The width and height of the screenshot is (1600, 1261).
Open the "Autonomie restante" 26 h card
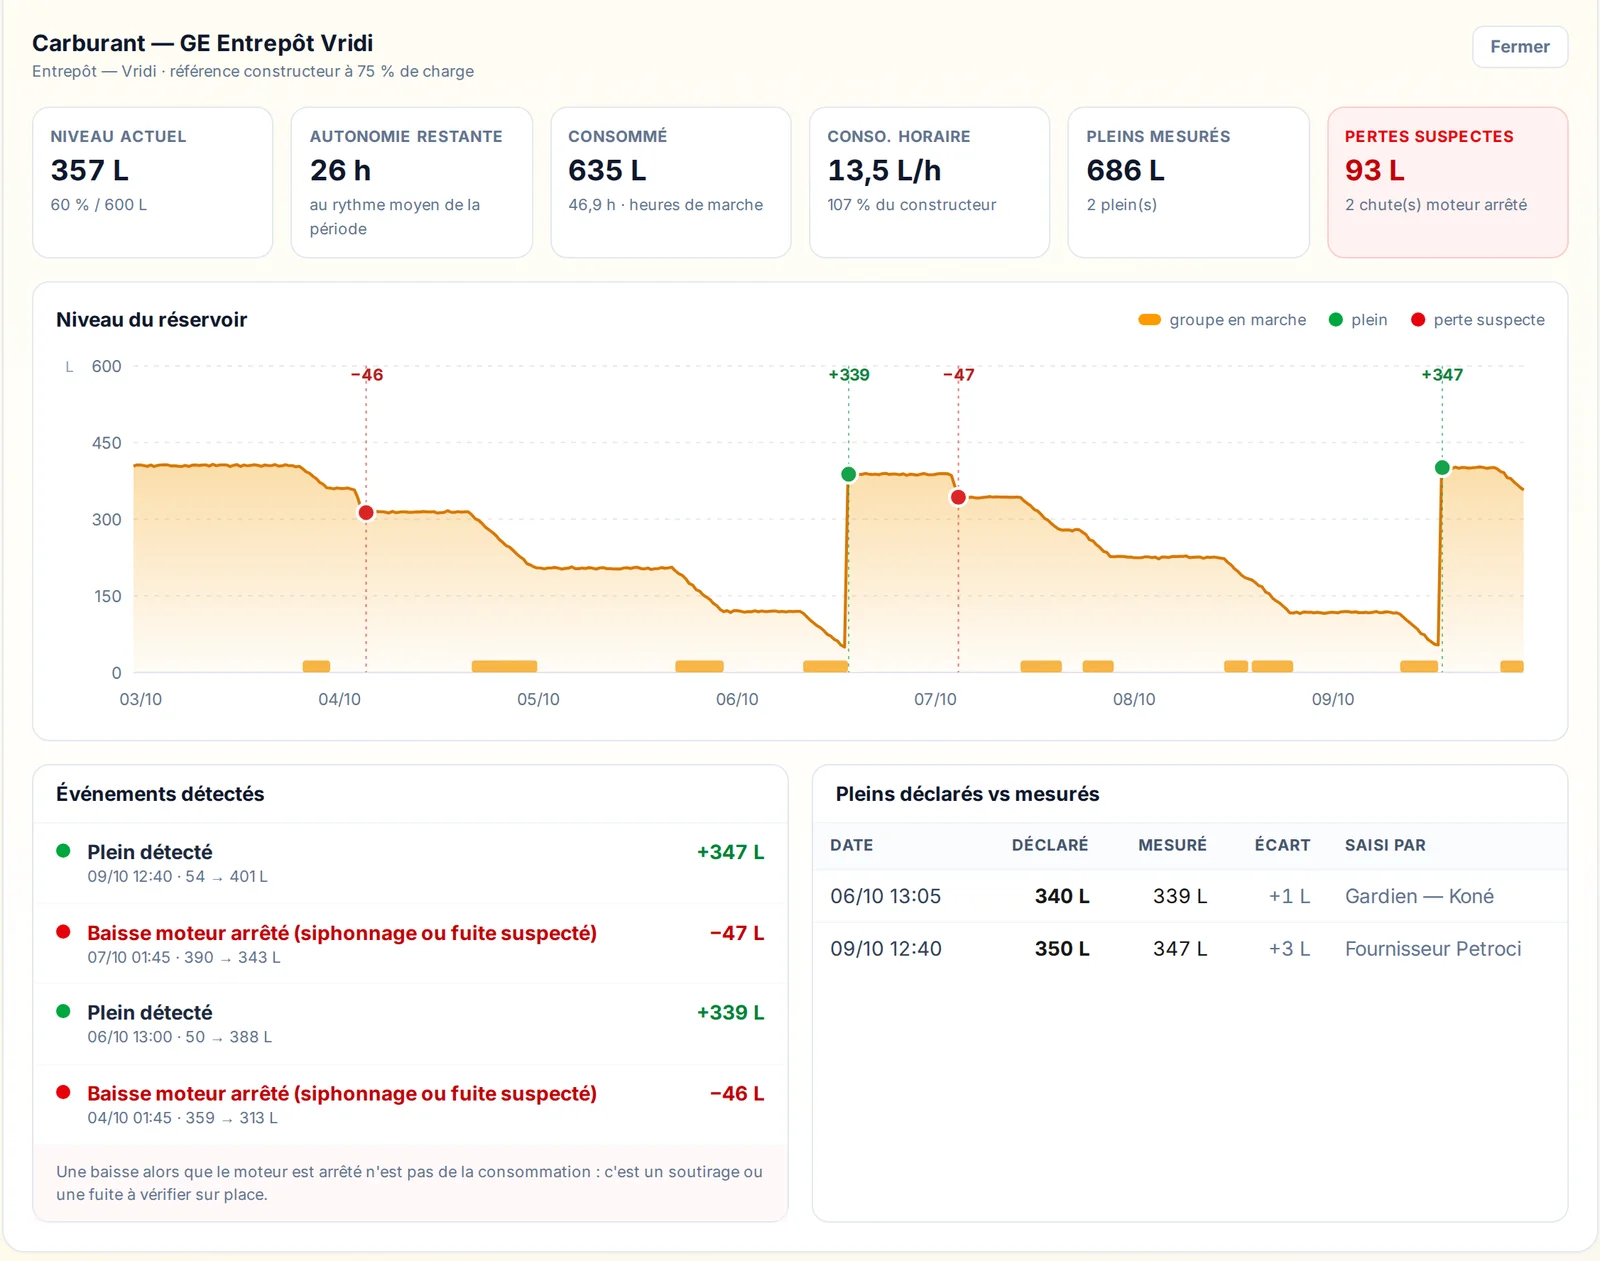412,182
